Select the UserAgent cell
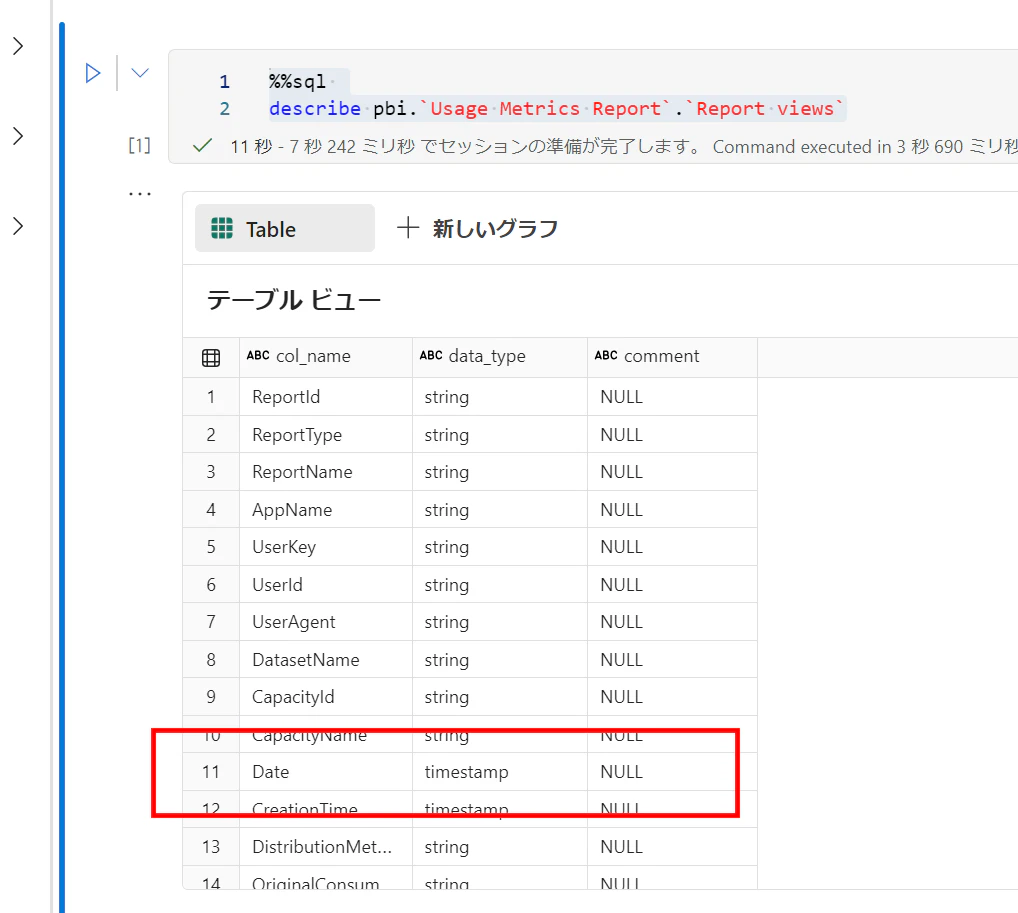Screen dimensions: 1018x913 click(x=326, y=622)
